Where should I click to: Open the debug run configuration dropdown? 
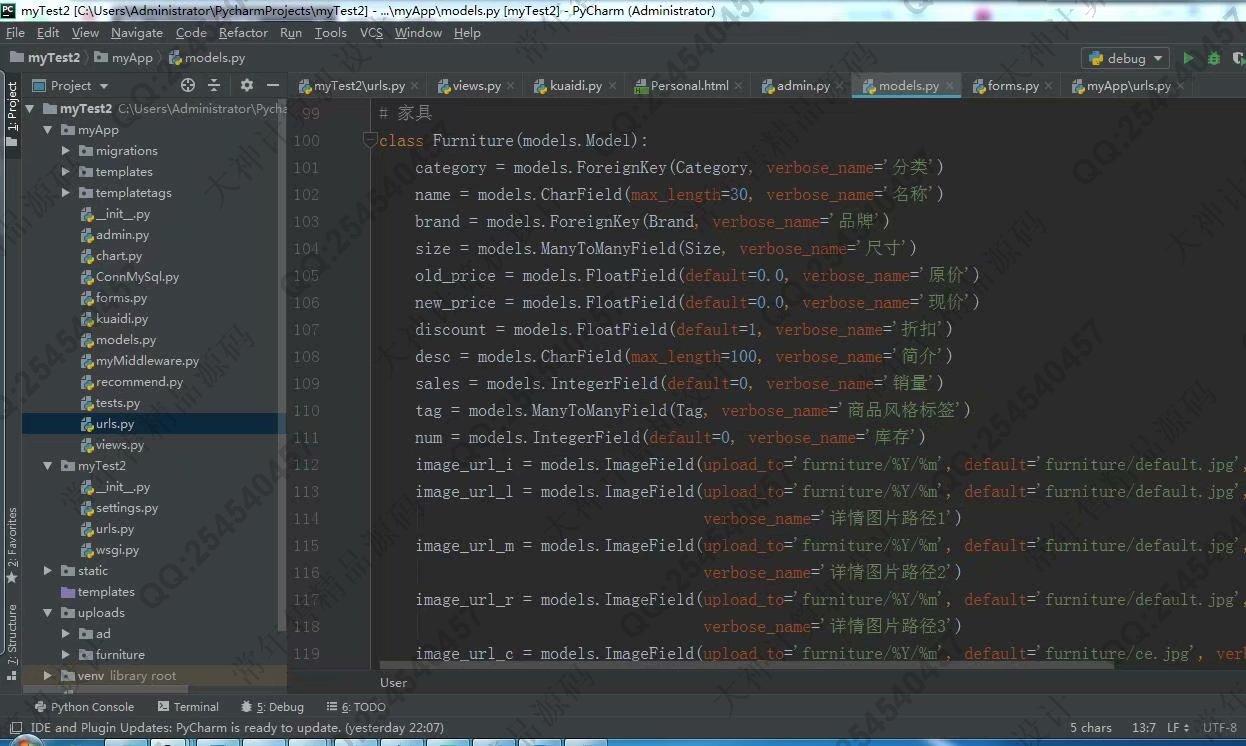(1125, 58)
